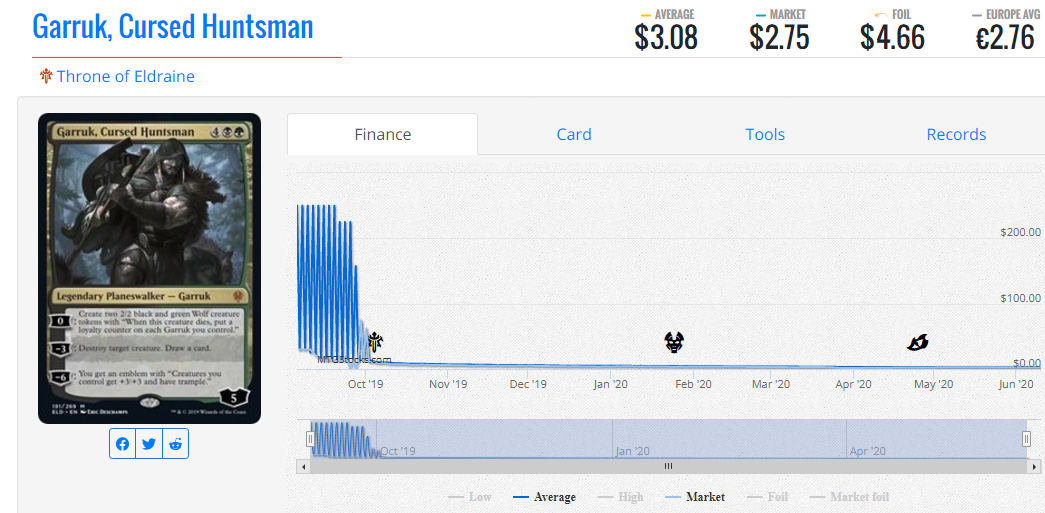The height and width of the screenshot is (513, 1045).
Task: Click the Ikoria set marker near May '20
Action: coord(918,343)
